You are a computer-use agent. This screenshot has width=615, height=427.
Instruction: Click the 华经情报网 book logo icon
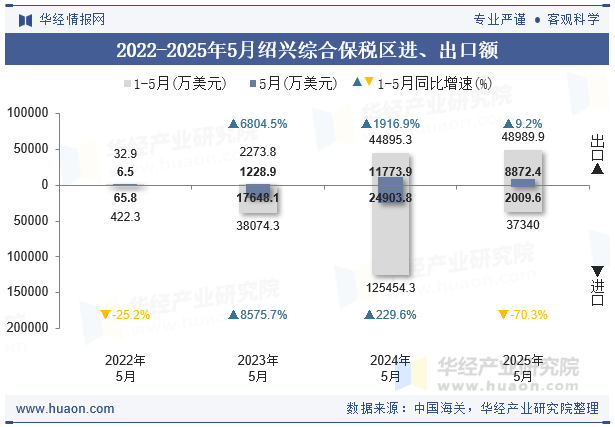click(25, 20)
